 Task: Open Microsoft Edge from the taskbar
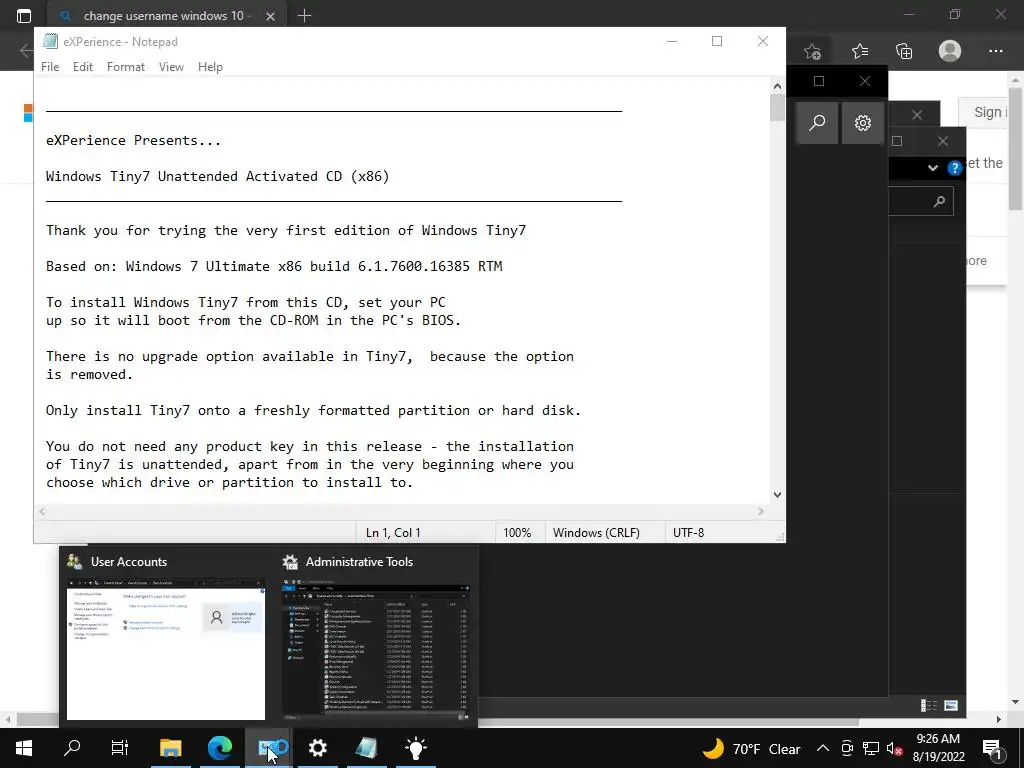pyautogui.click(x=219, y=748)
